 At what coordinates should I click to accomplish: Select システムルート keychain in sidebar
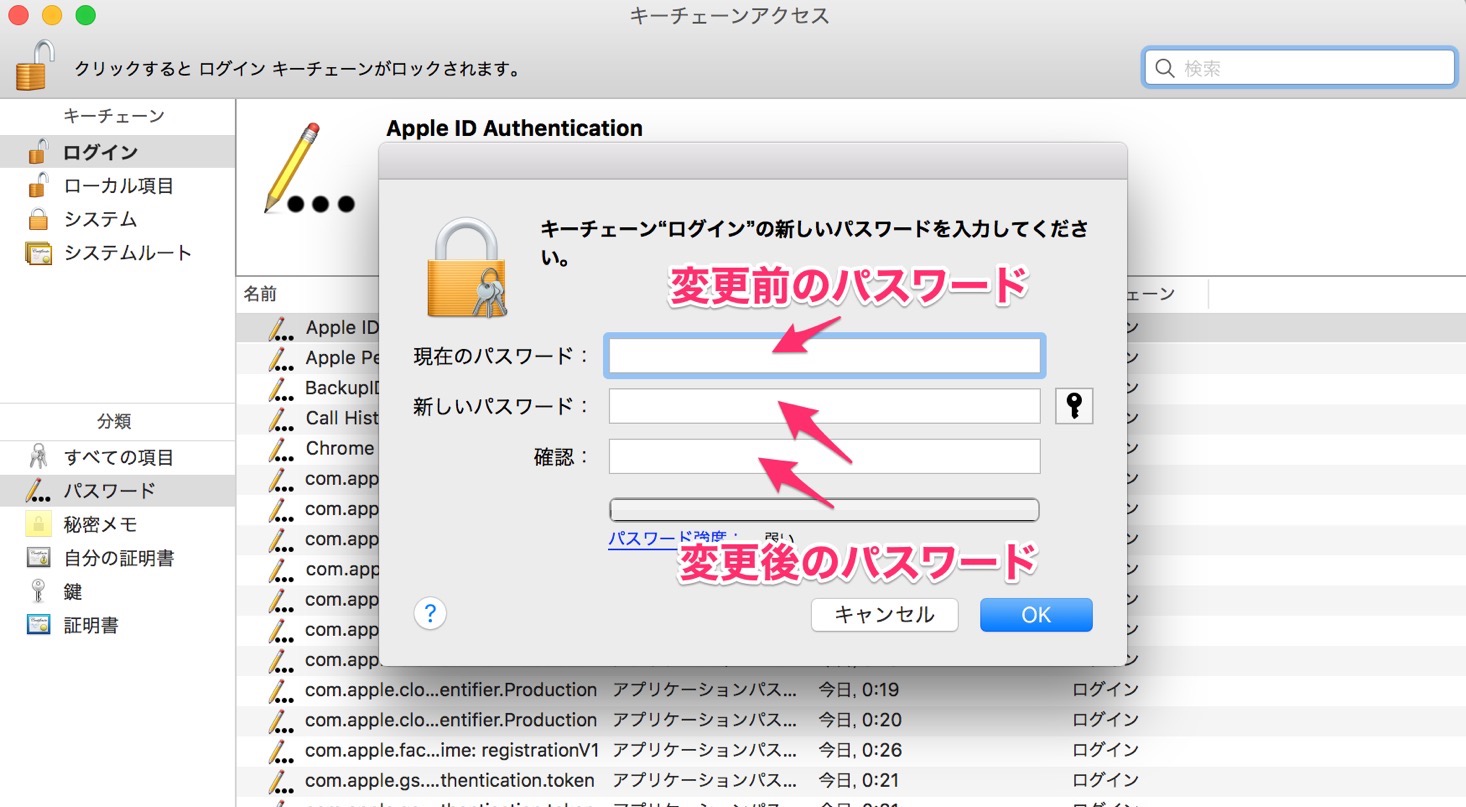coord(117,253)
